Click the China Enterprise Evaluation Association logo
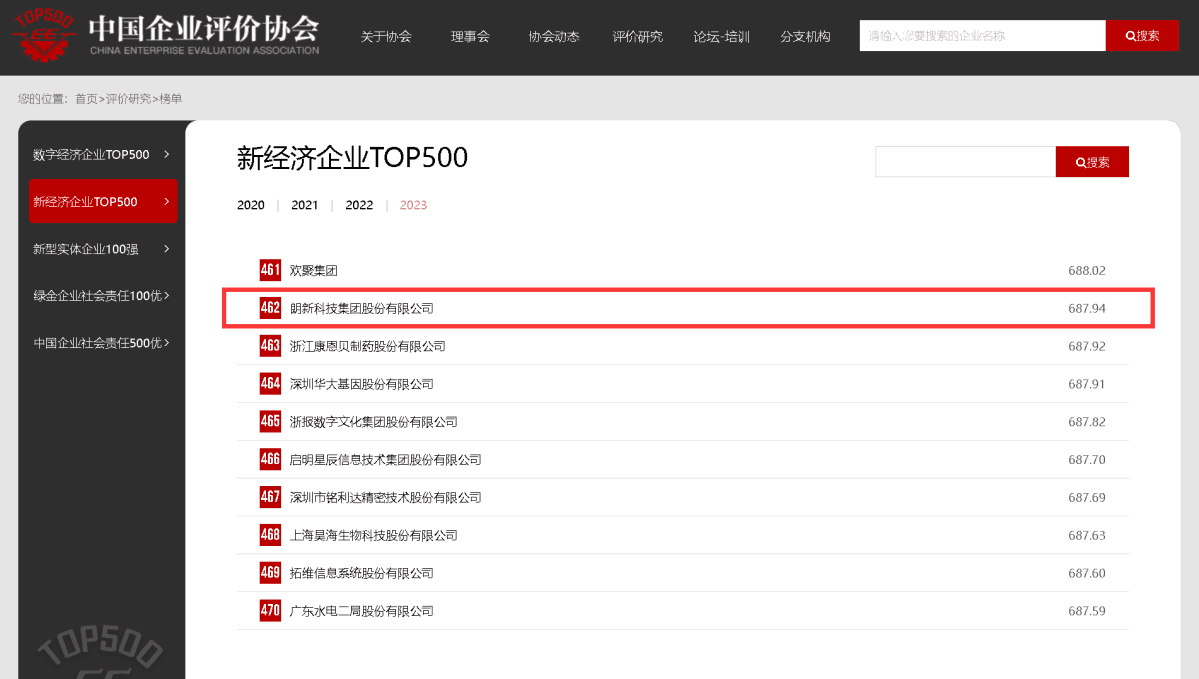The image size is (1199, 679). (x=167, y=34)
